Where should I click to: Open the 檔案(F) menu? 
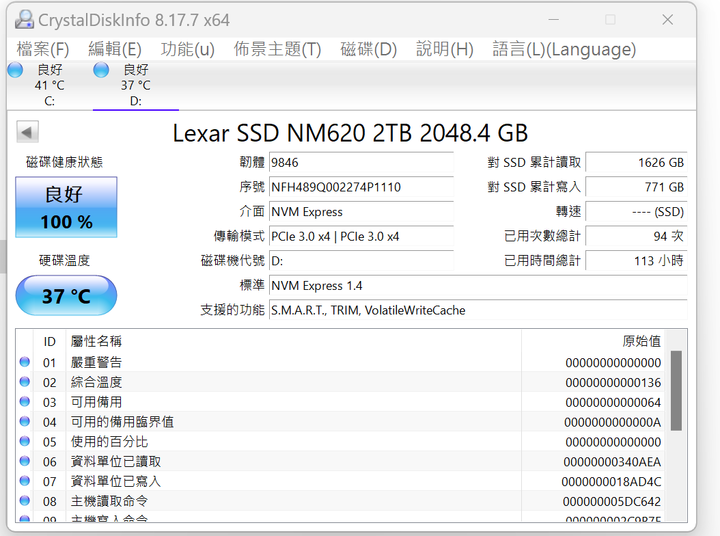click(x=43, y=49)
